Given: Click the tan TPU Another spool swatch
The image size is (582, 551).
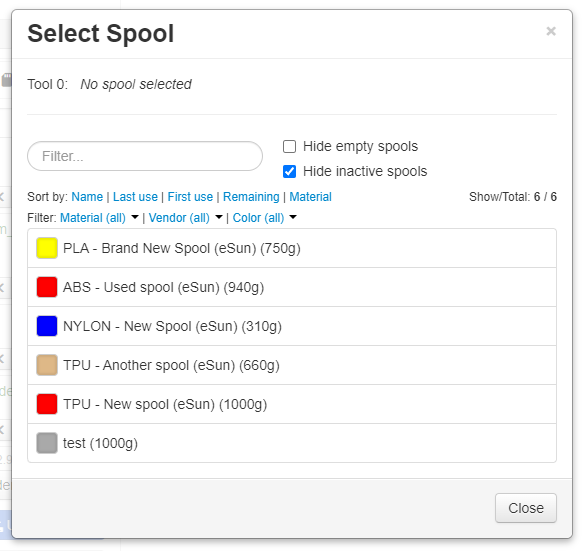Looking at the screenshot, I should [x=47, y=365].
